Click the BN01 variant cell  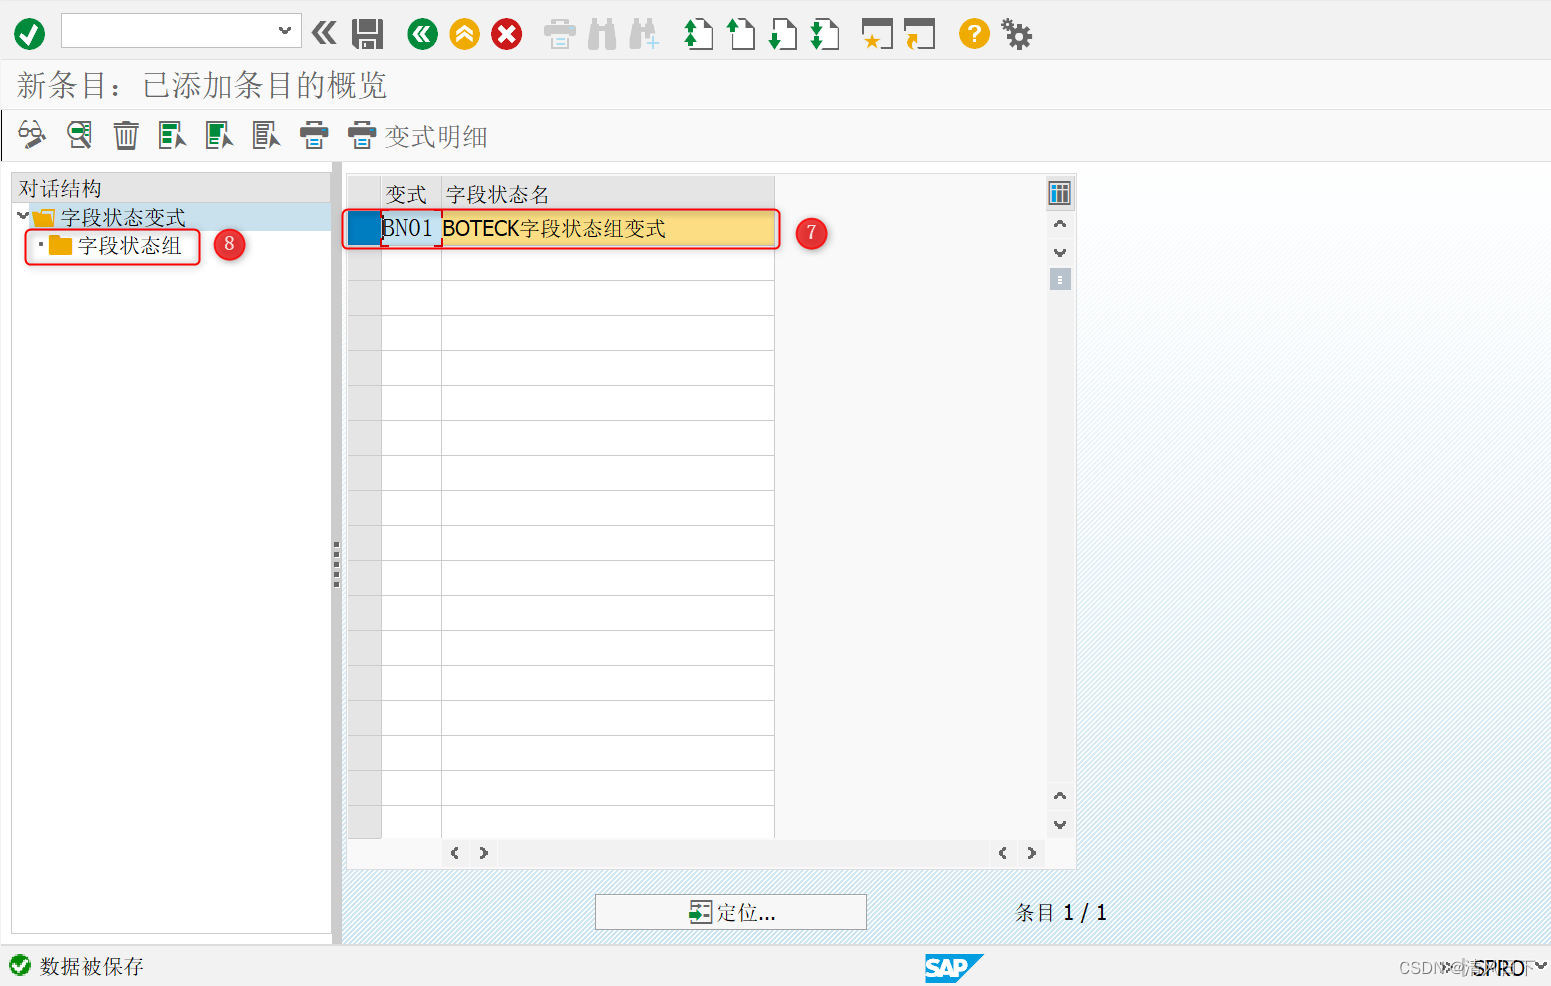coord(411,229)
